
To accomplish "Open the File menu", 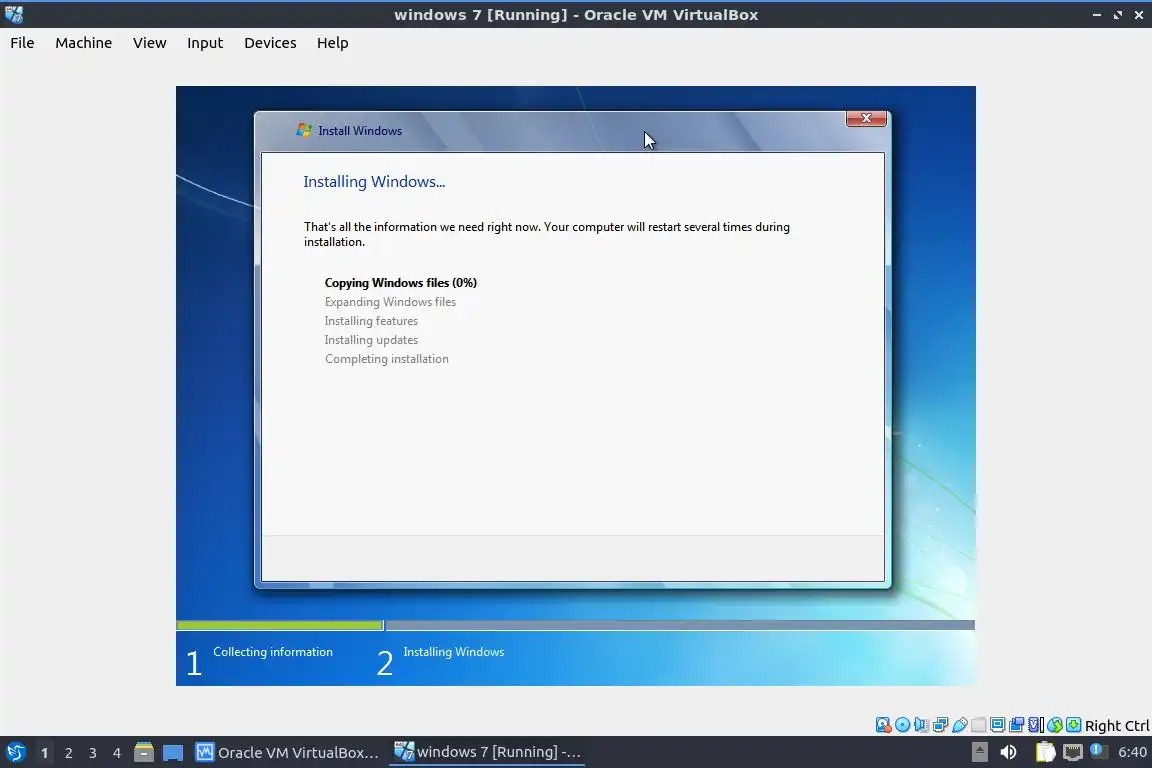I will click(22, 43).
